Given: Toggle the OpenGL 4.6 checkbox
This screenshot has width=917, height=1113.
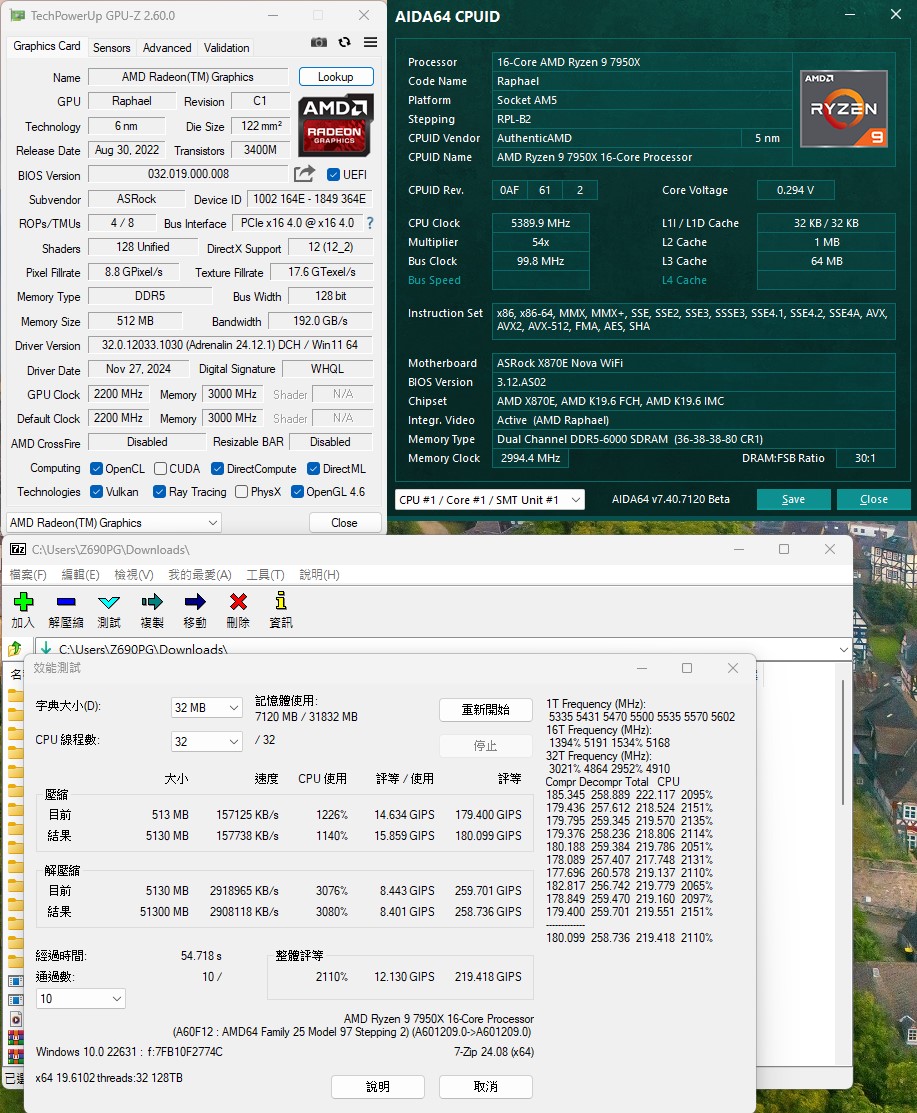Looking at the screenshot, I should point(297,492).
